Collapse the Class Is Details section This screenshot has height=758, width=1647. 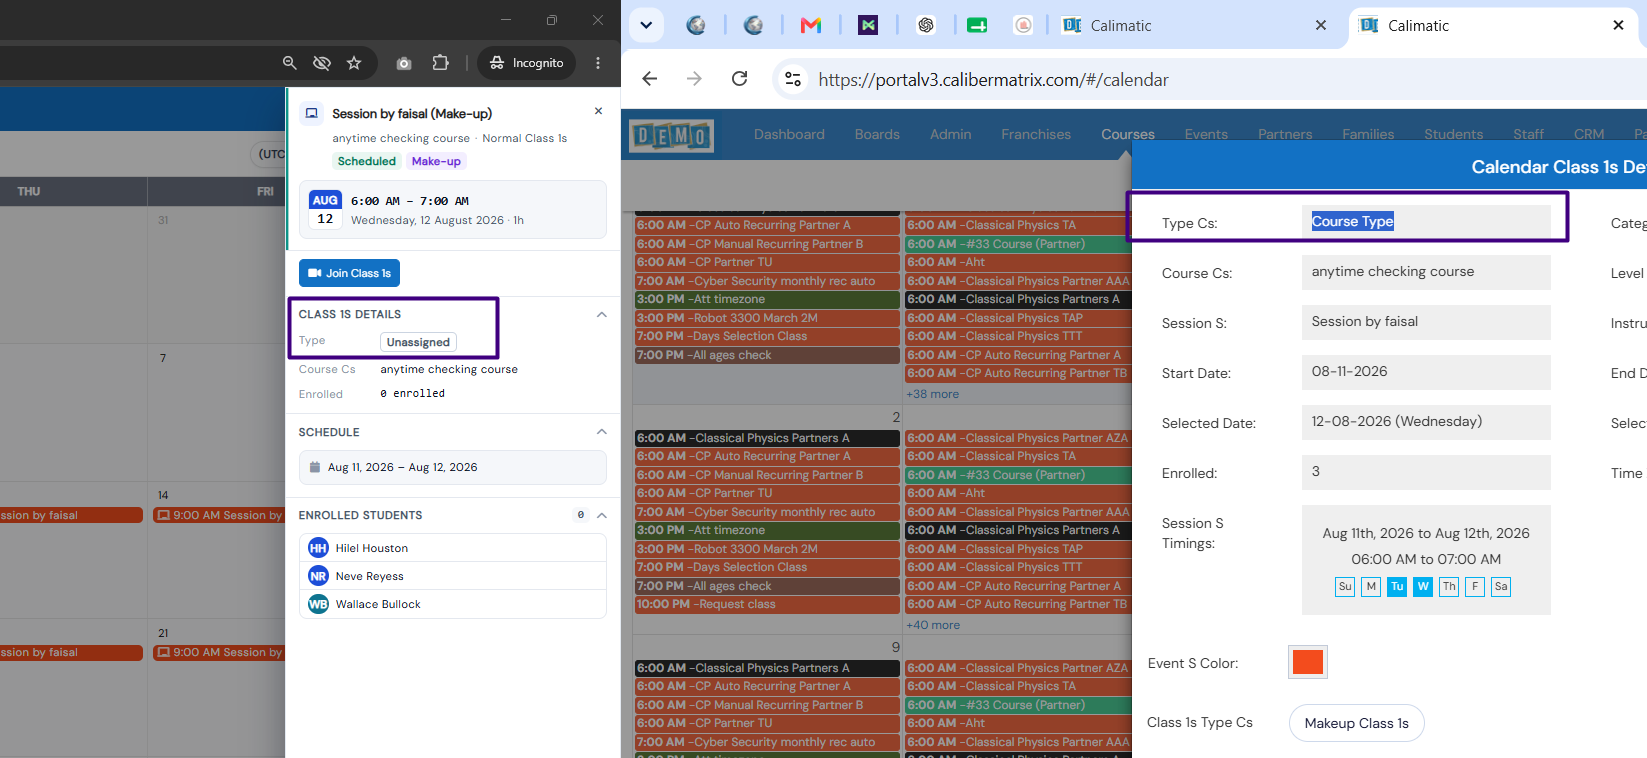[x=601, y=314]
